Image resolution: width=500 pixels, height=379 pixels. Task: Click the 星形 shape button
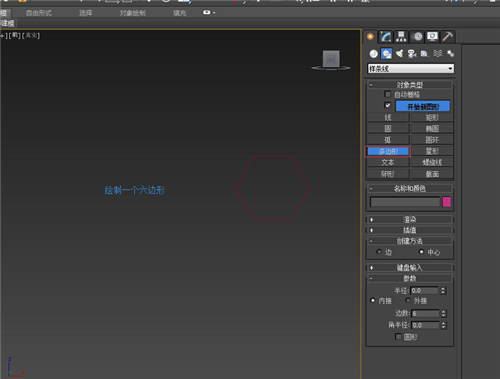point(432,151)
